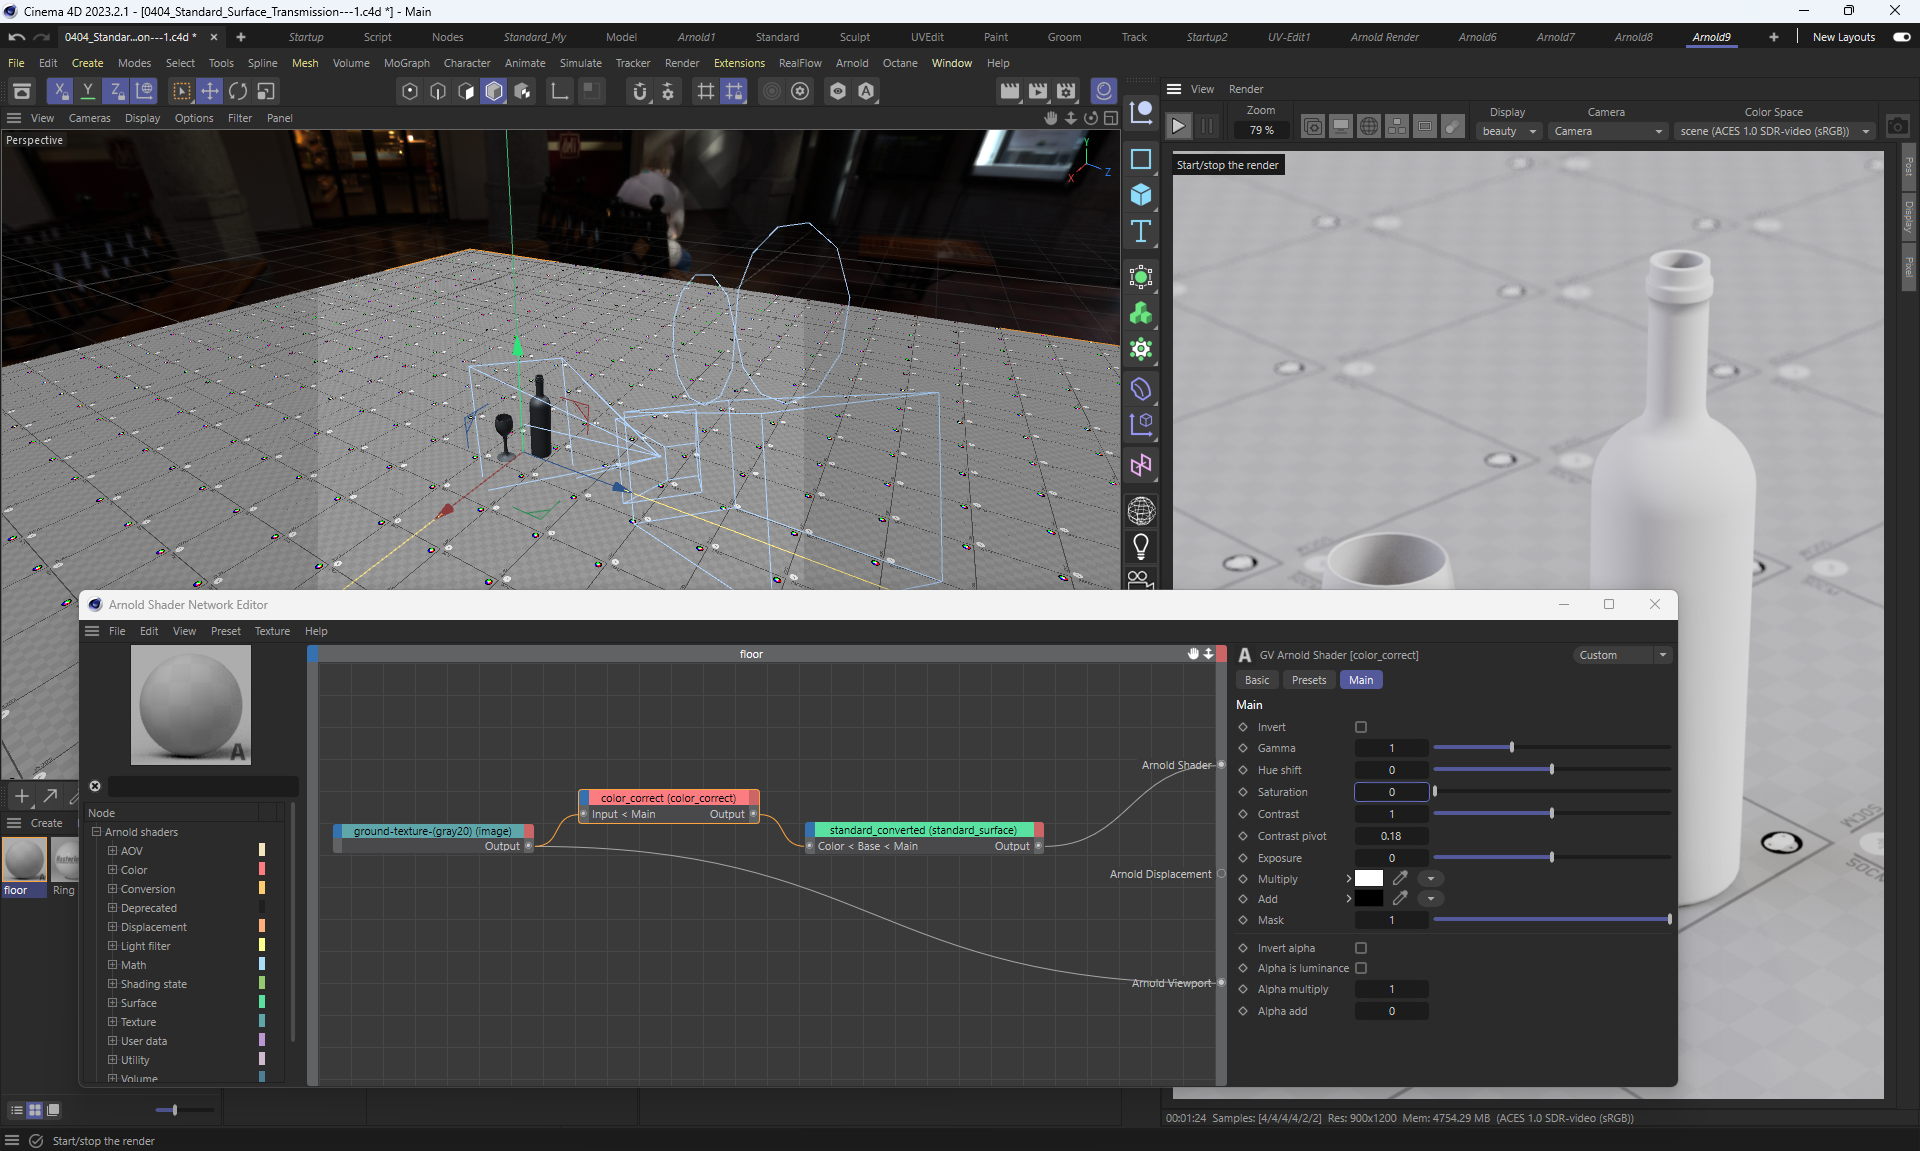This screenshot has height=1151, width=1920.
Task: Toggle the New Layouts switch
Action: [x=1901, y=37]
